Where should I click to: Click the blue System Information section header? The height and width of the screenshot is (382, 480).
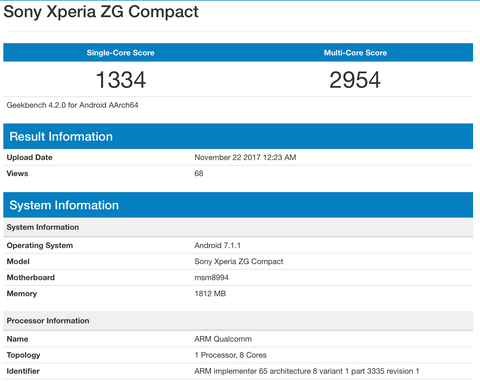(x=238, y=205)
